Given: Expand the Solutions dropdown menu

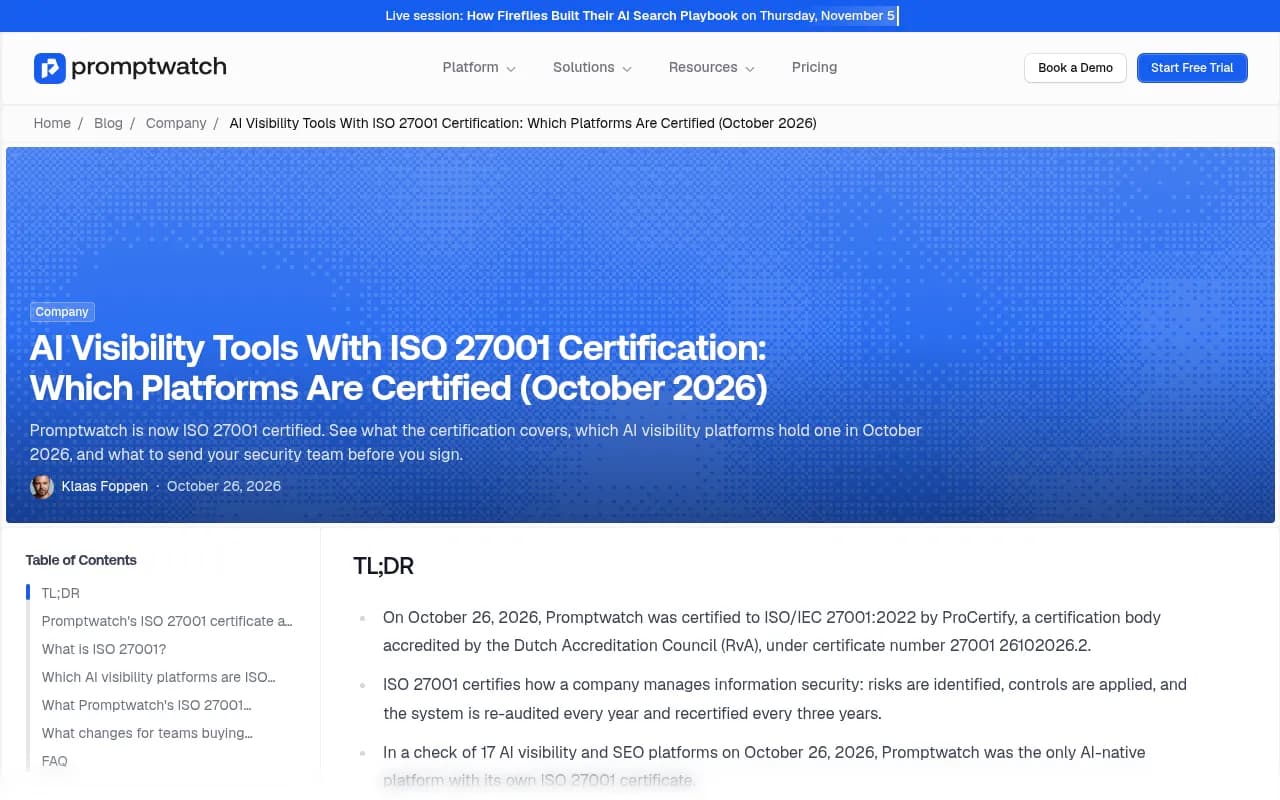Looking at the screenshot, I should (592, 67).
